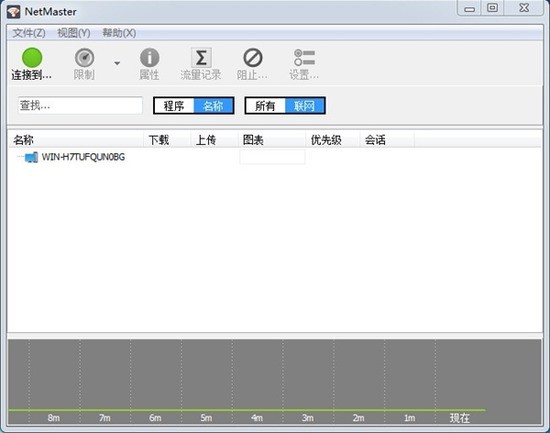Click the 阻止 block icon
550x433 pixels.
(253, 58)
